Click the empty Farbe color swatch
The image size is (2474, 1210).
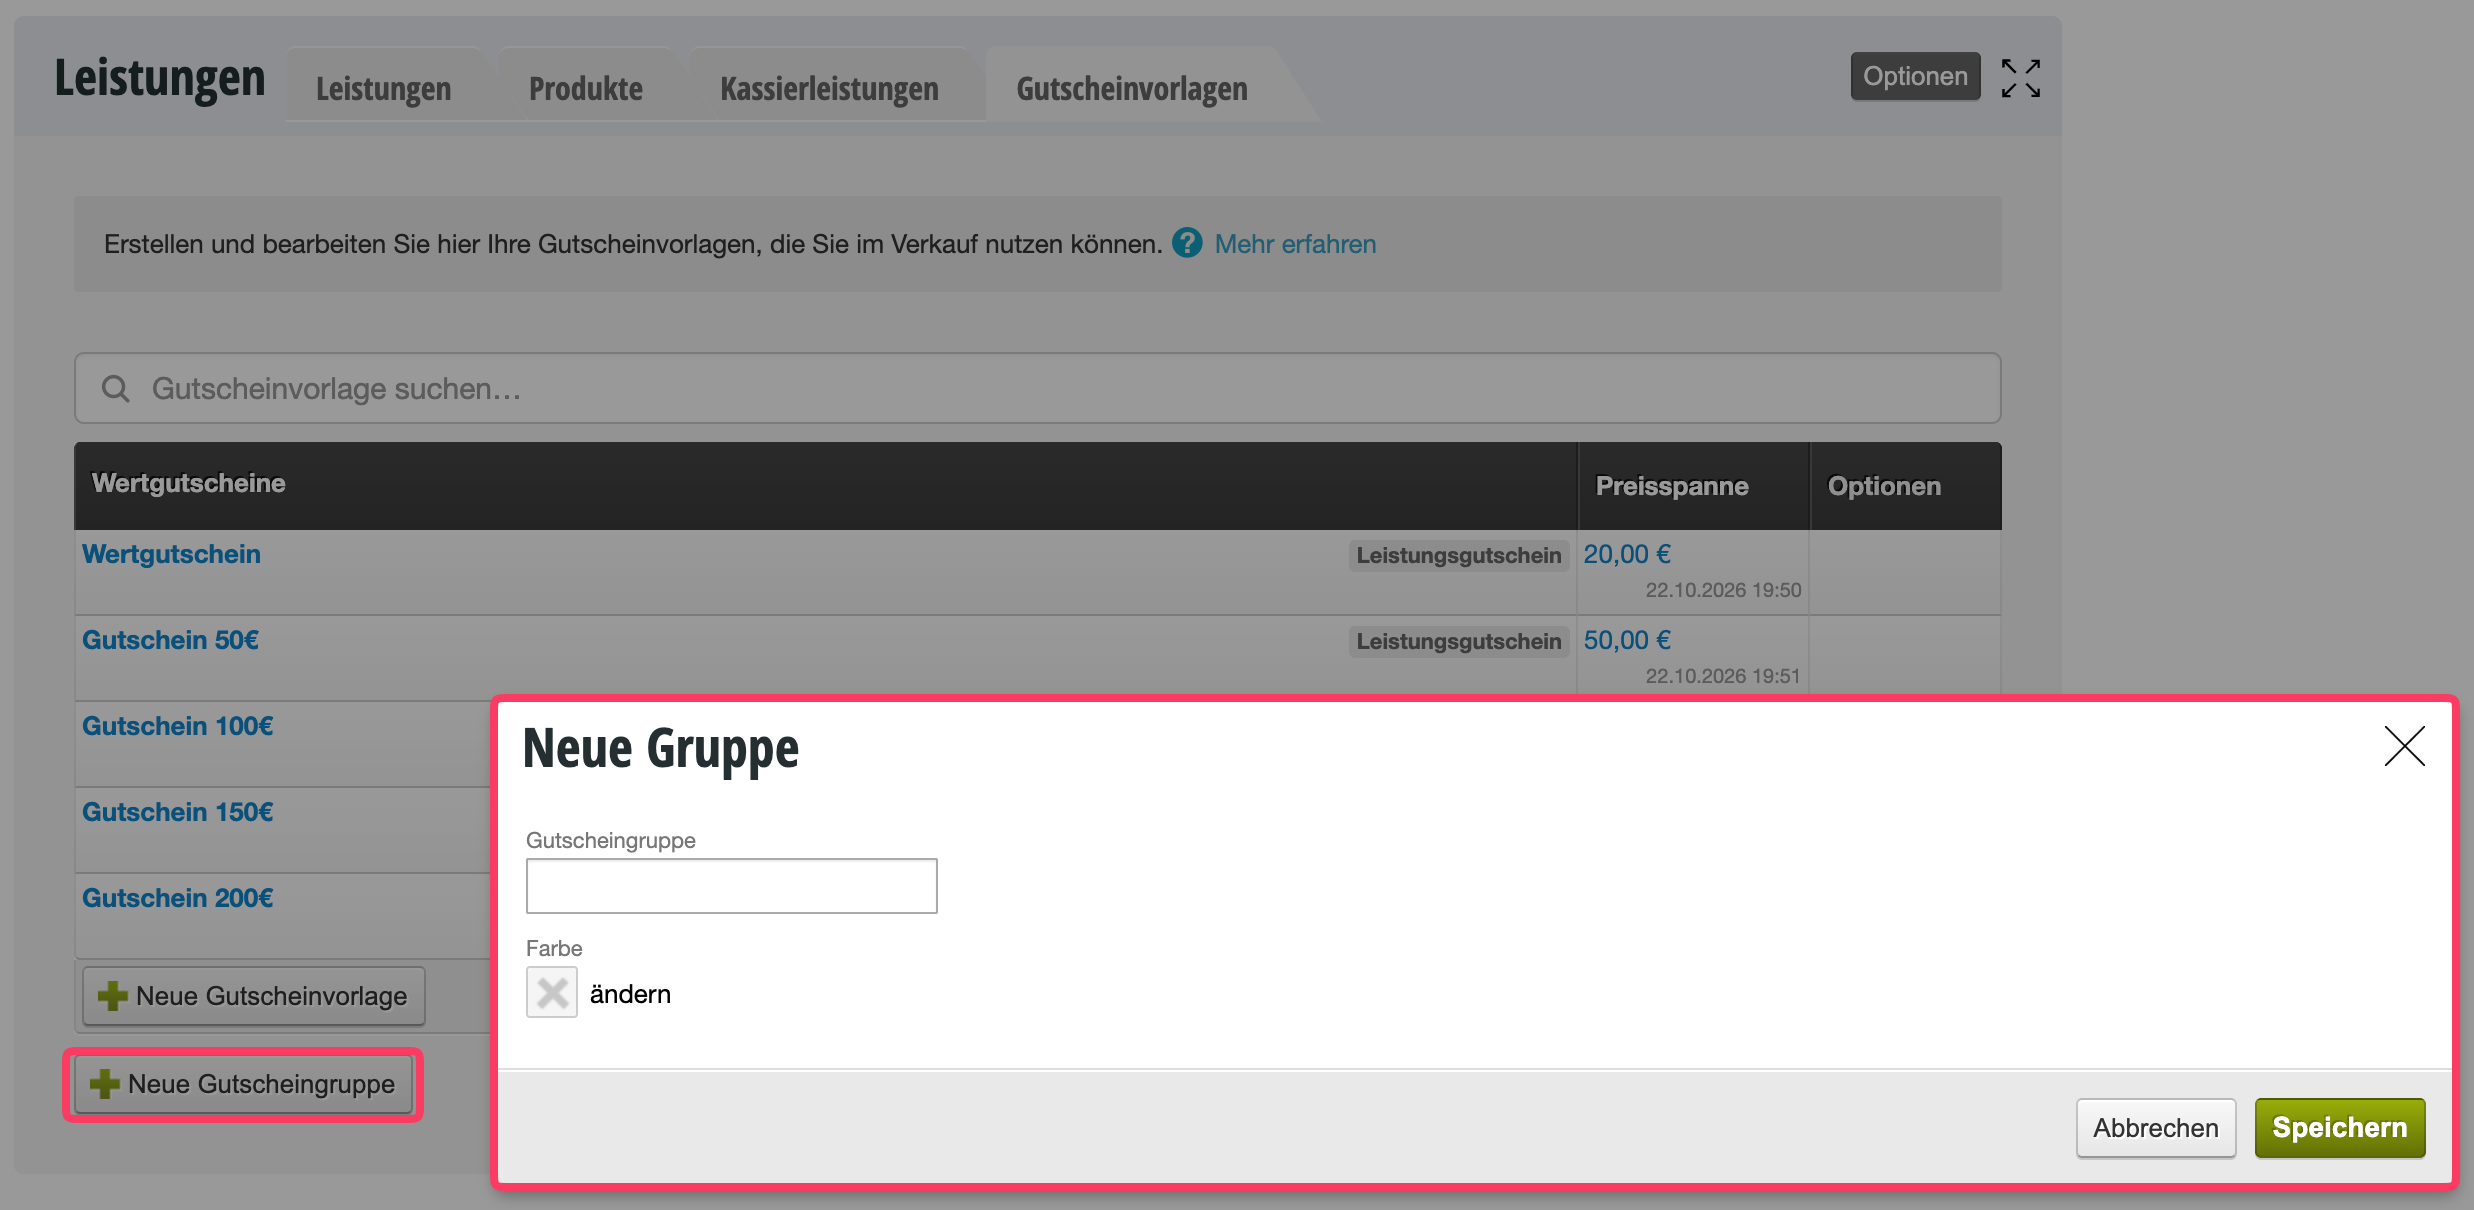pos(552,993)
